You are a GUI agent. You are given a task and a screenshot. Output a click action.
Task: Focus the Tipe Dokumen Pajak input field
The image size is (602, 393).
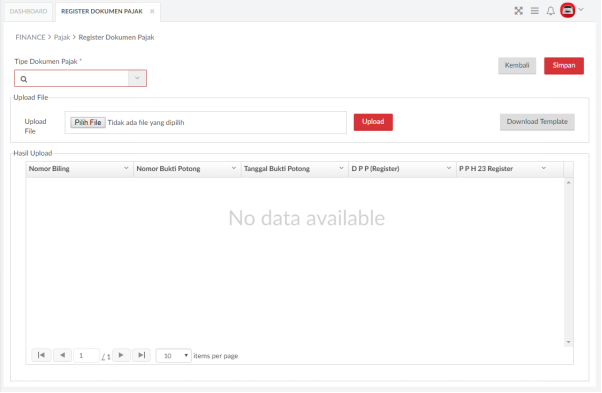(x=77, y=79)
